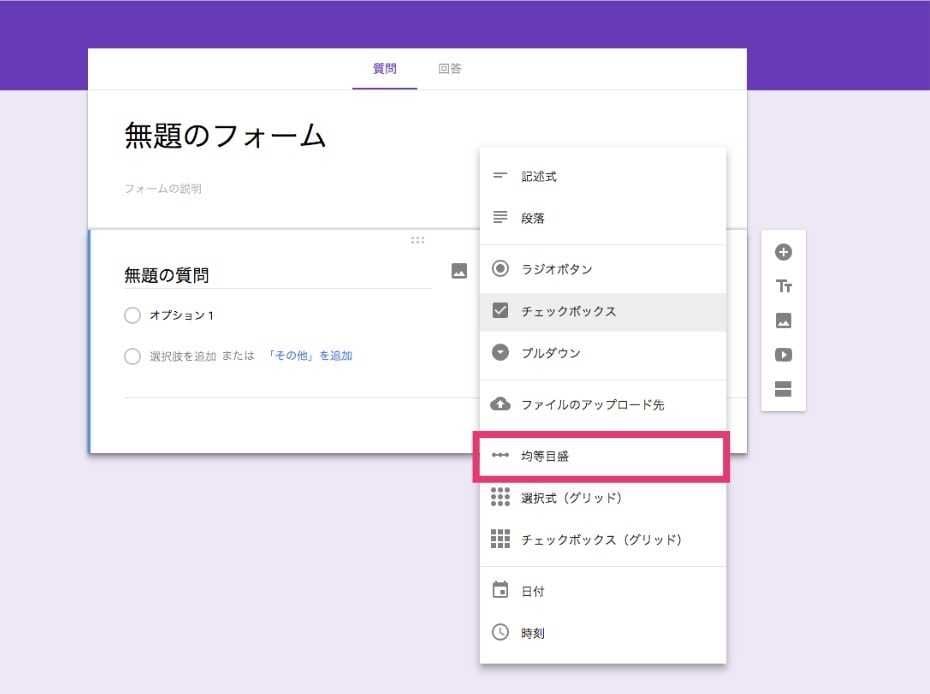Select the add image icon in the sidebar
The height and width of the screenshot is (694, 930).
(x=784, y=321)
